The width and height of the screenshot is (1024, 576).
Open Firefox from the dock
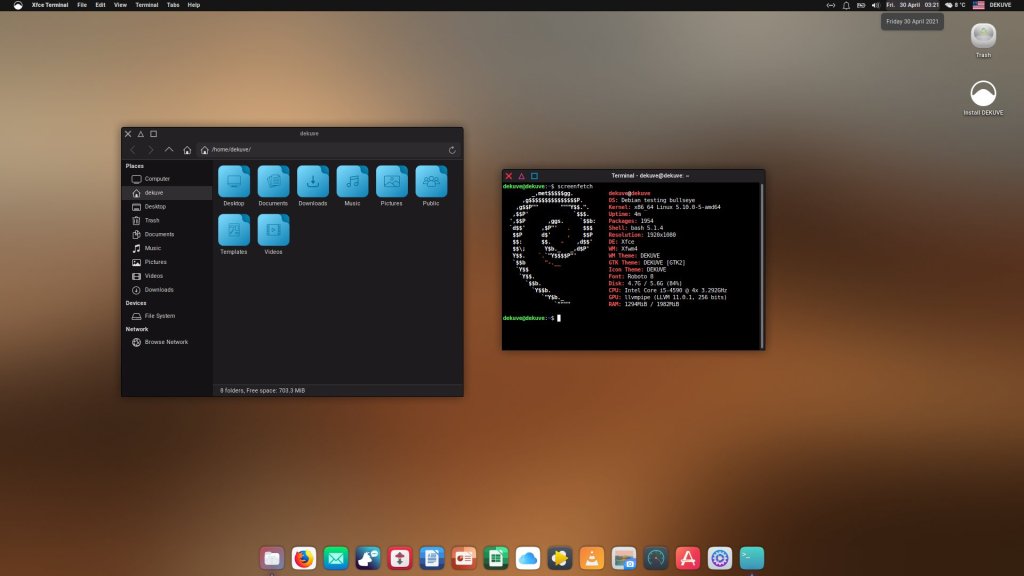pyautogui.click(x=304, y=558)
